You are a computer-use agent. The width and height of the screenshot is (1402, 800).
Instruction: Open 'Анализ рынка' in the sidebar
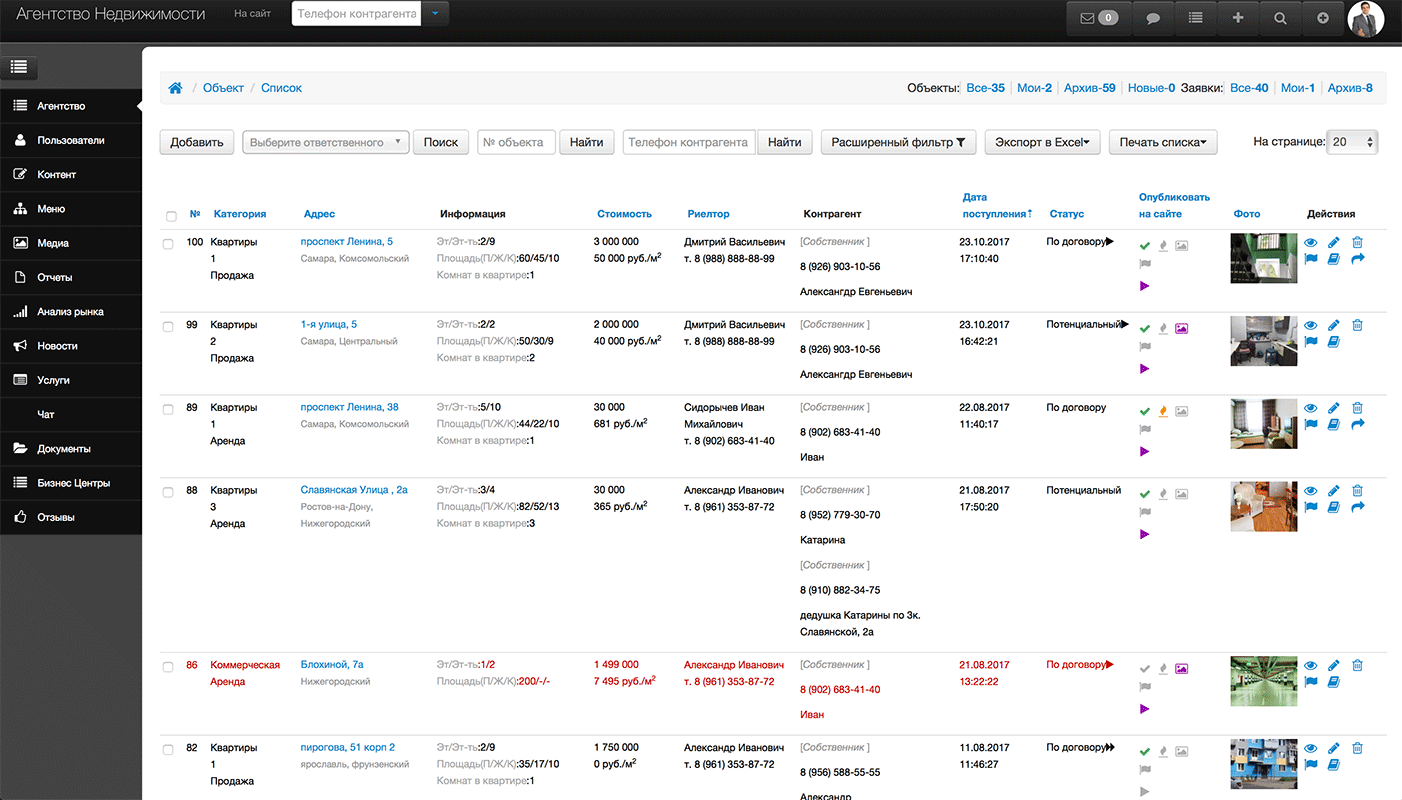(70, 311)
